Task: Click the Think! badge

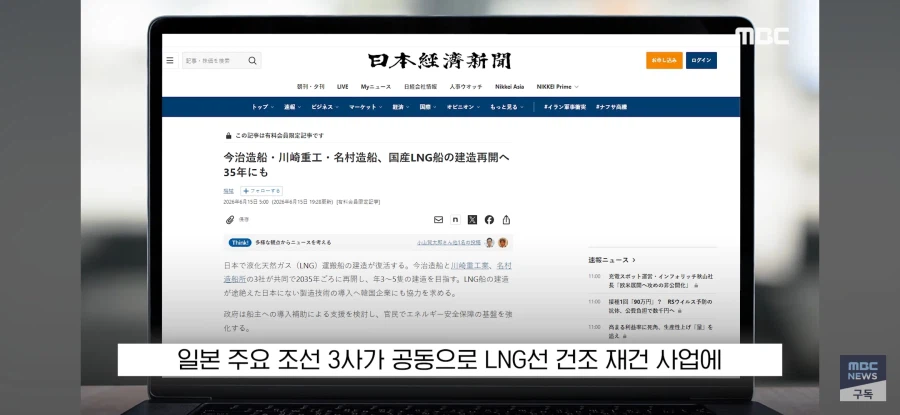Action: pos(240,242)
